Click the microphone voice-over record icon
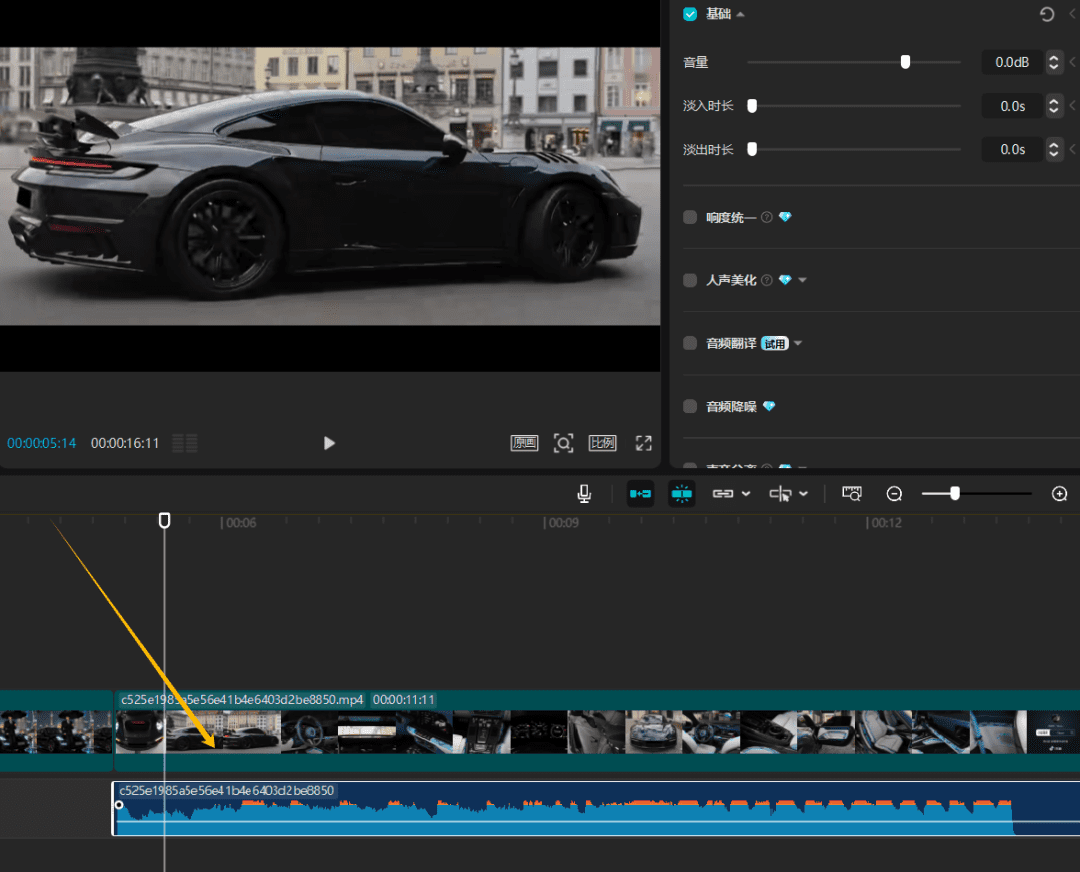1080x872 pixels. 584,494
